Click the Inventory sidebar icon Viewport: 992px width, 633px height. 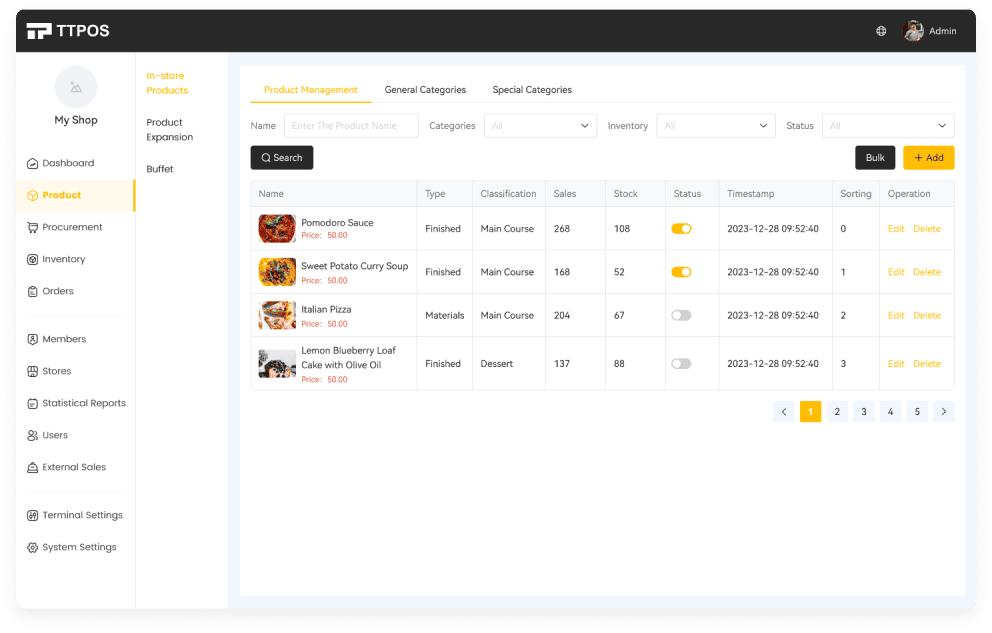pyautogui.click(x=32, y=259)
